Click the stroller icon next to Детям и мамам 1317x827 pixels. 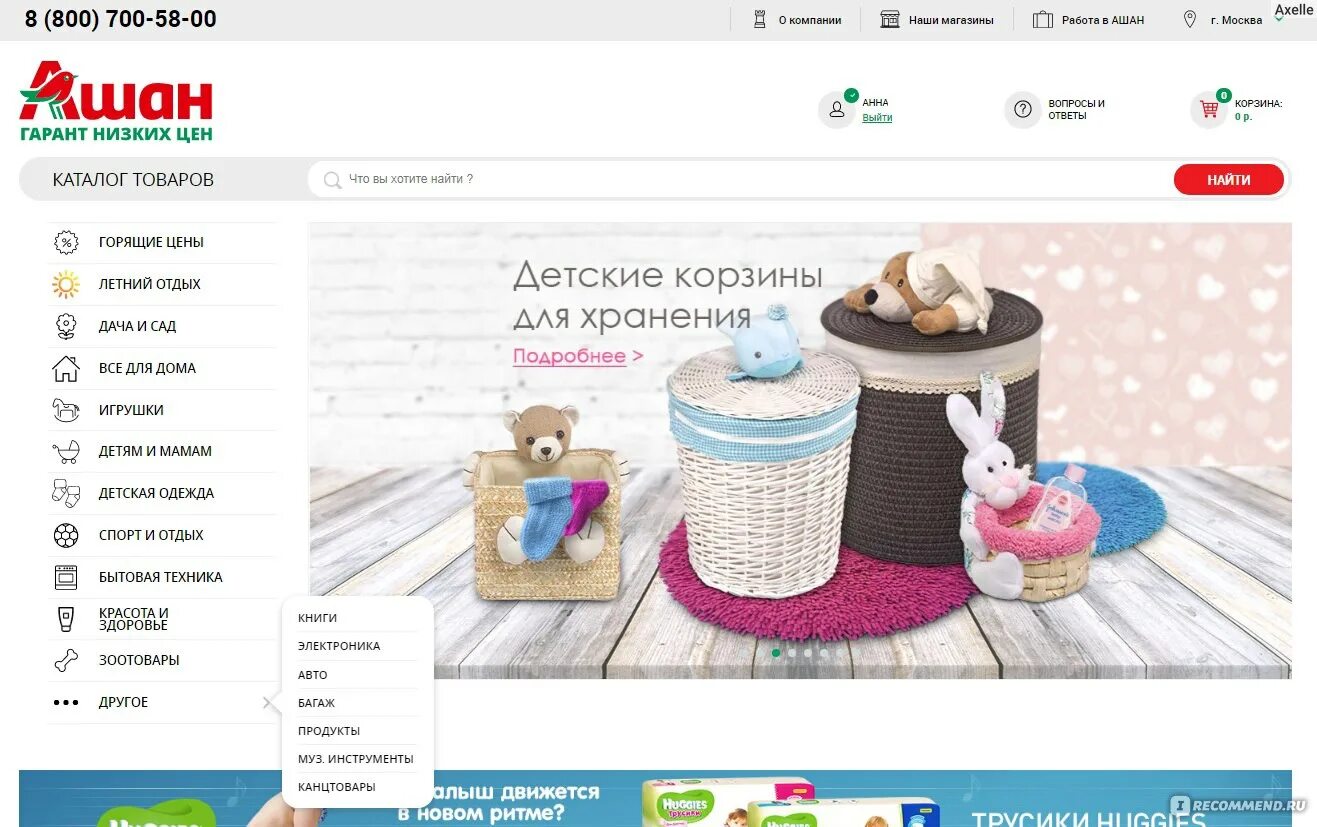(65, 451)
